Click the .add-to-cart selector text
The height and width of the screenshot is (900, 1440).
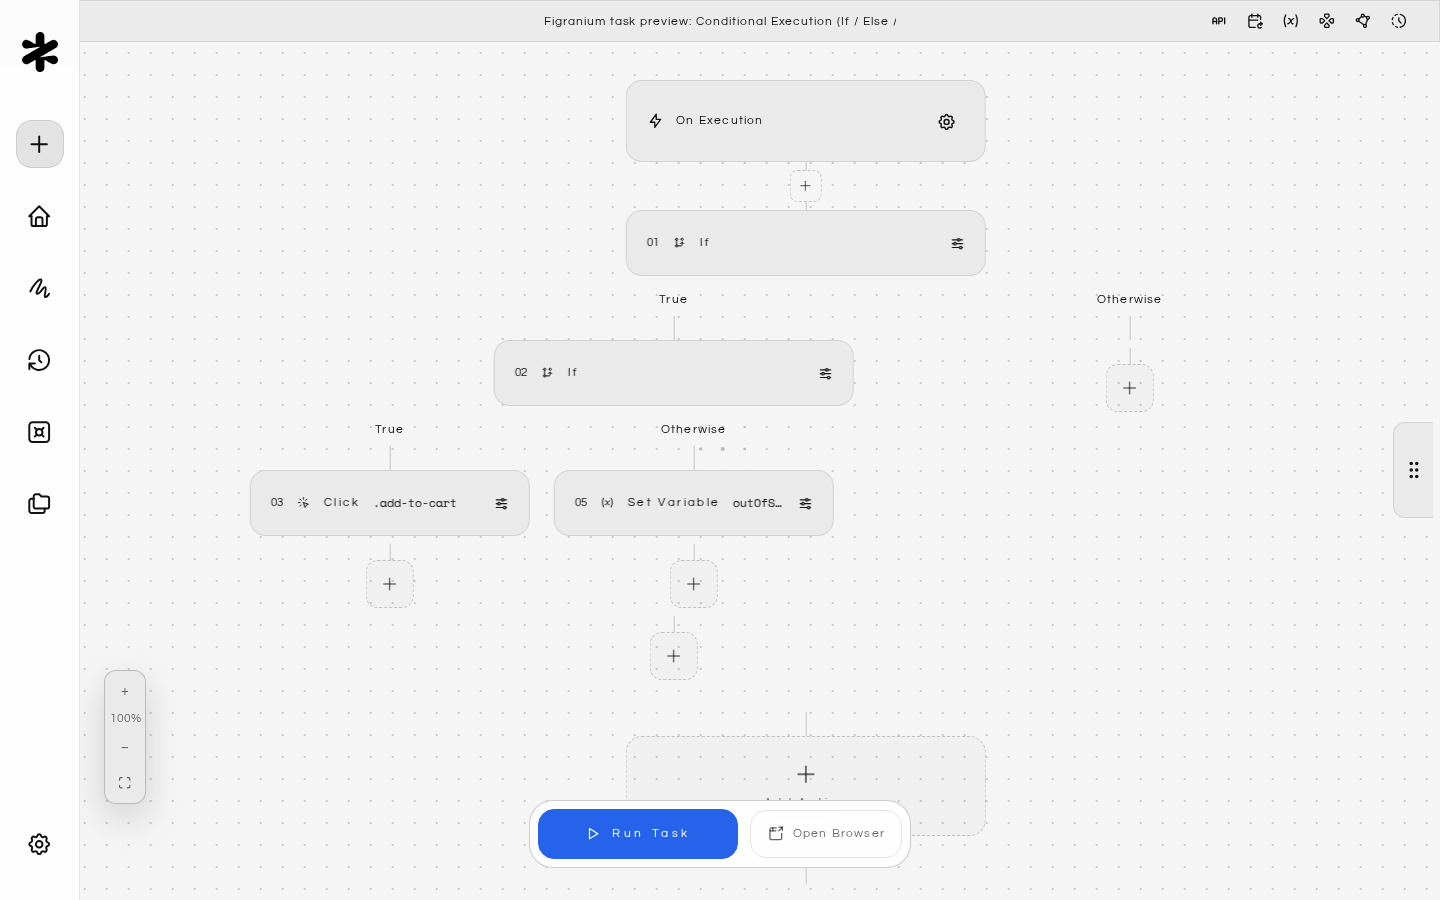(415, 504)
